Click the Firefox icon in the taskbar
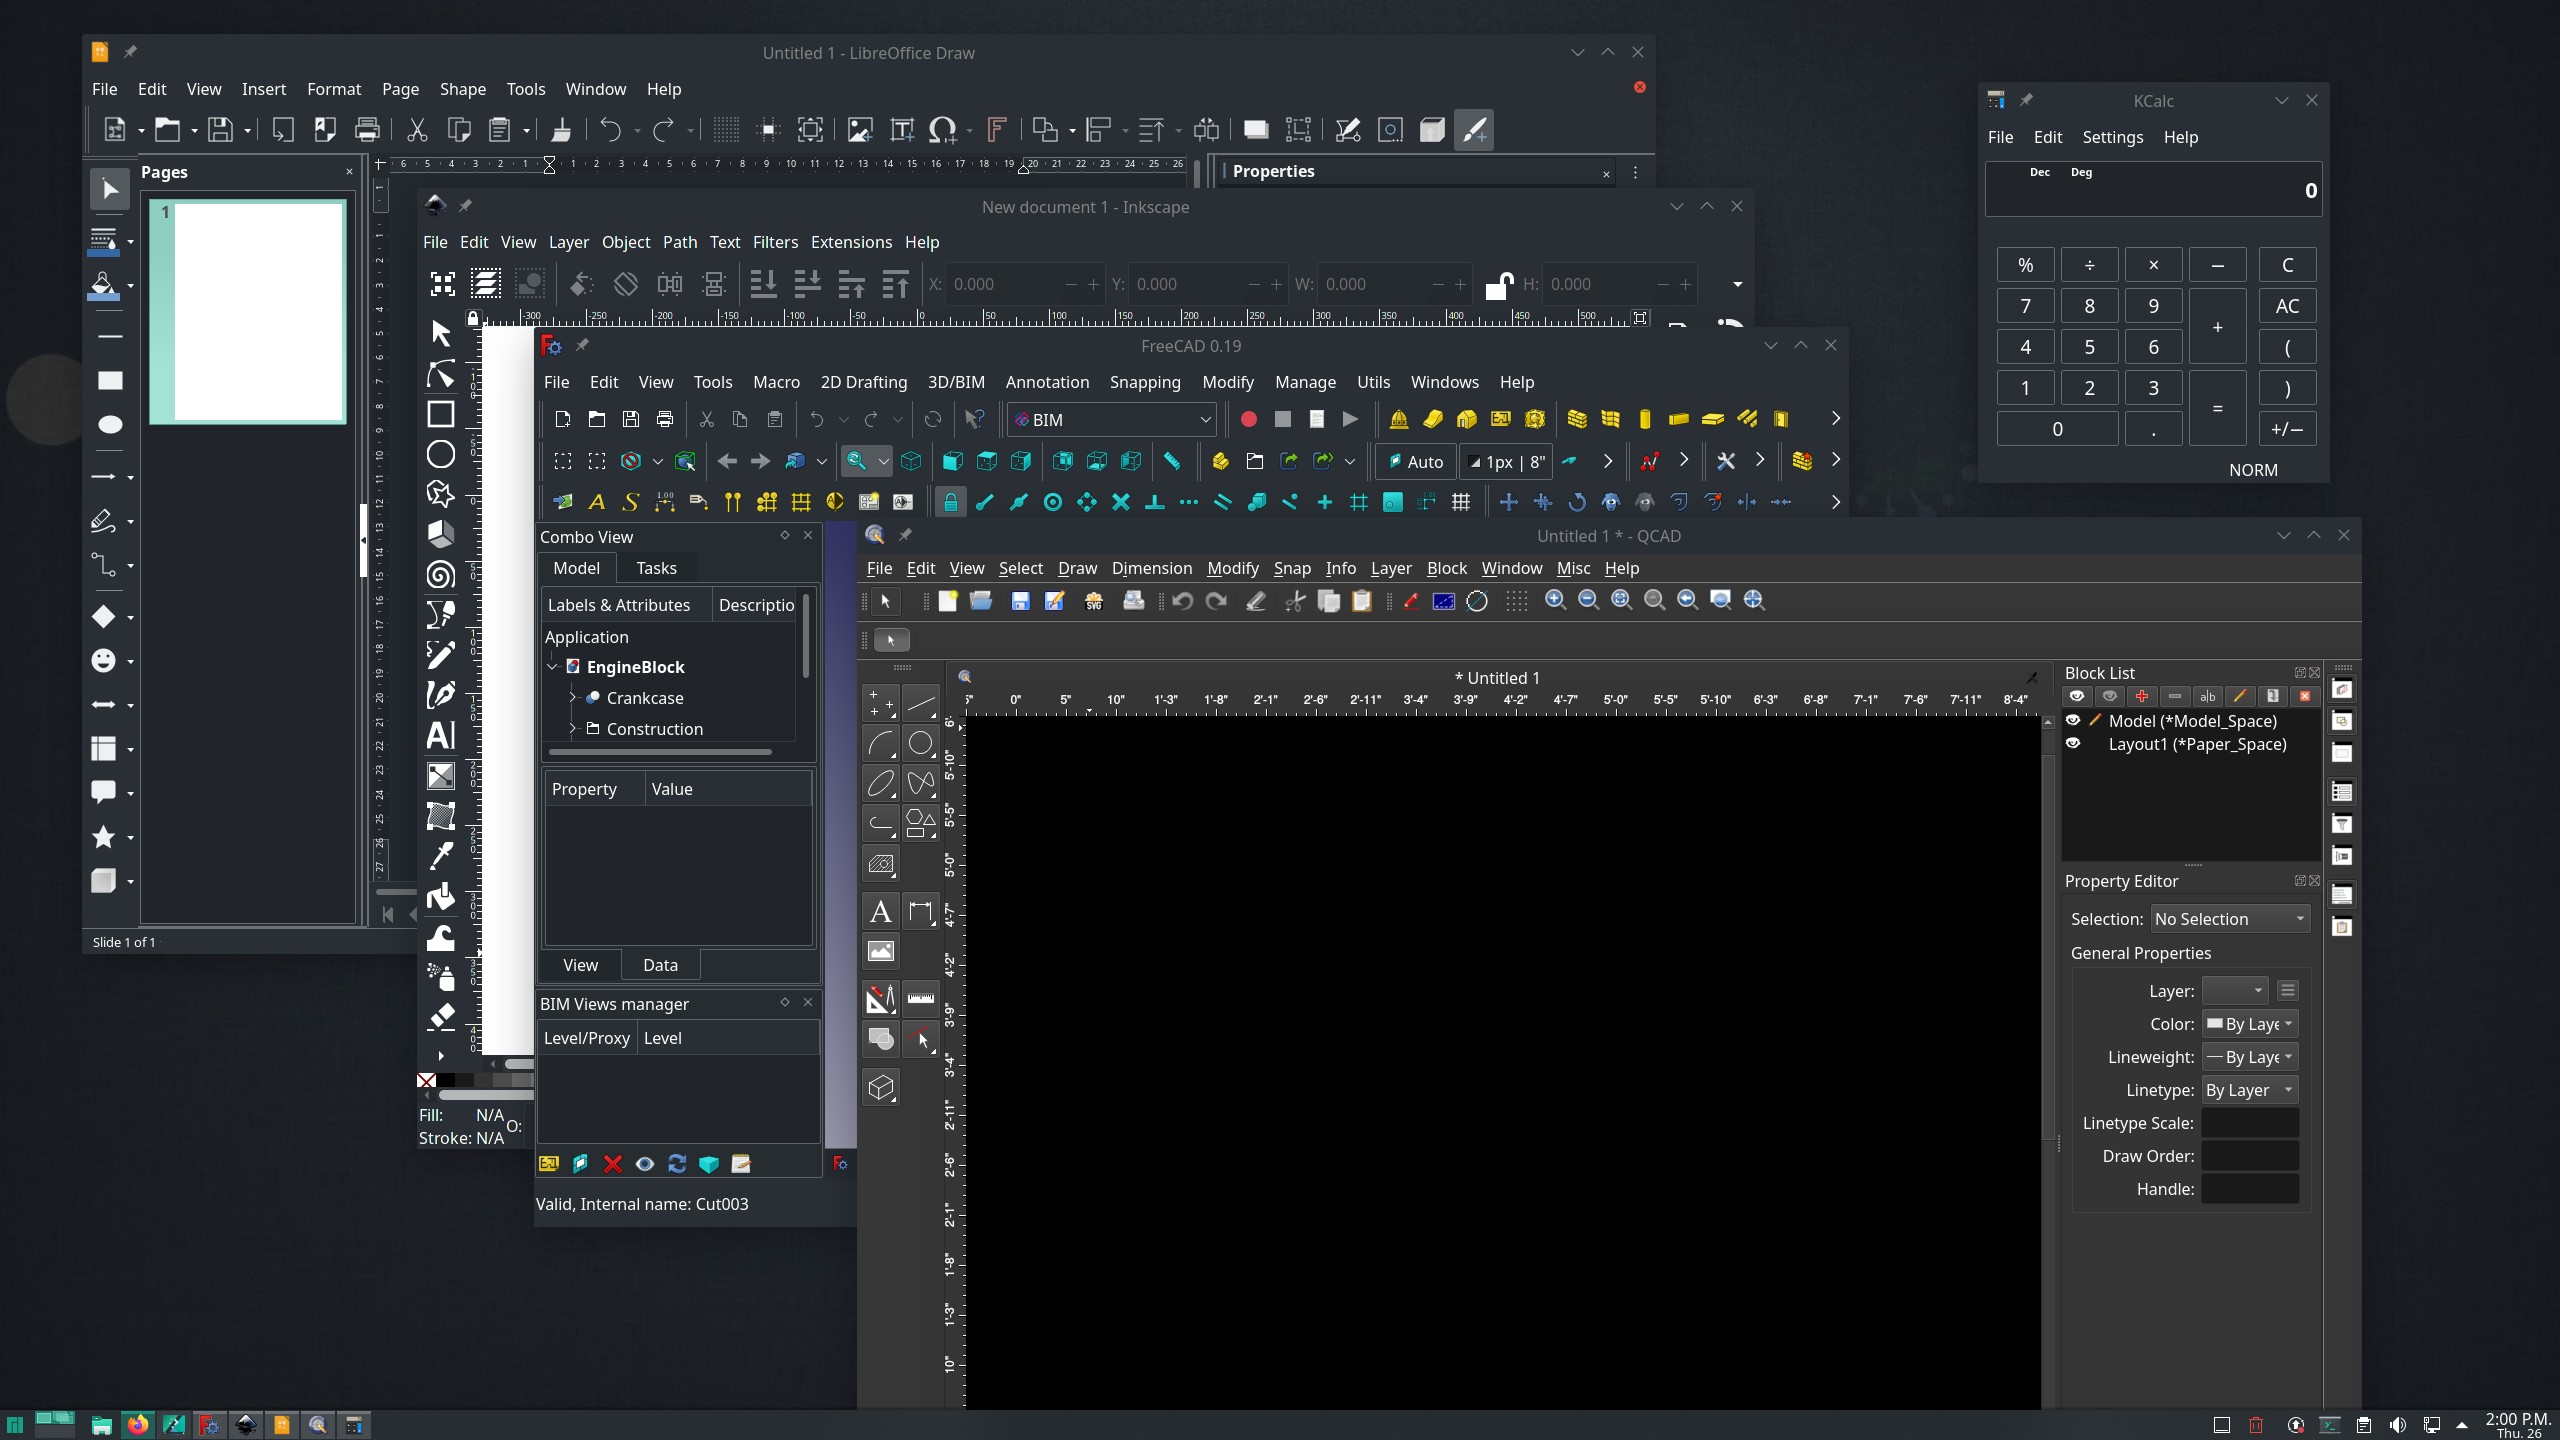The image size is (2560, 1440). [x=138, y=1425]
